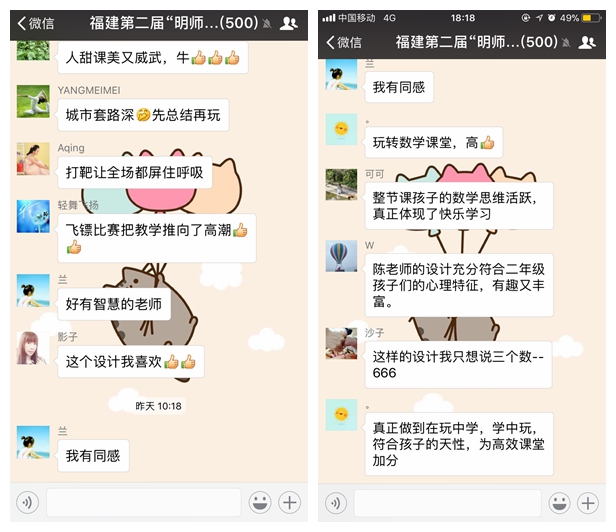Image resolution: width=616 pixels, height=532 pixels.
Task: Go back to 微信 from right chat
Action: pos(344,42)
